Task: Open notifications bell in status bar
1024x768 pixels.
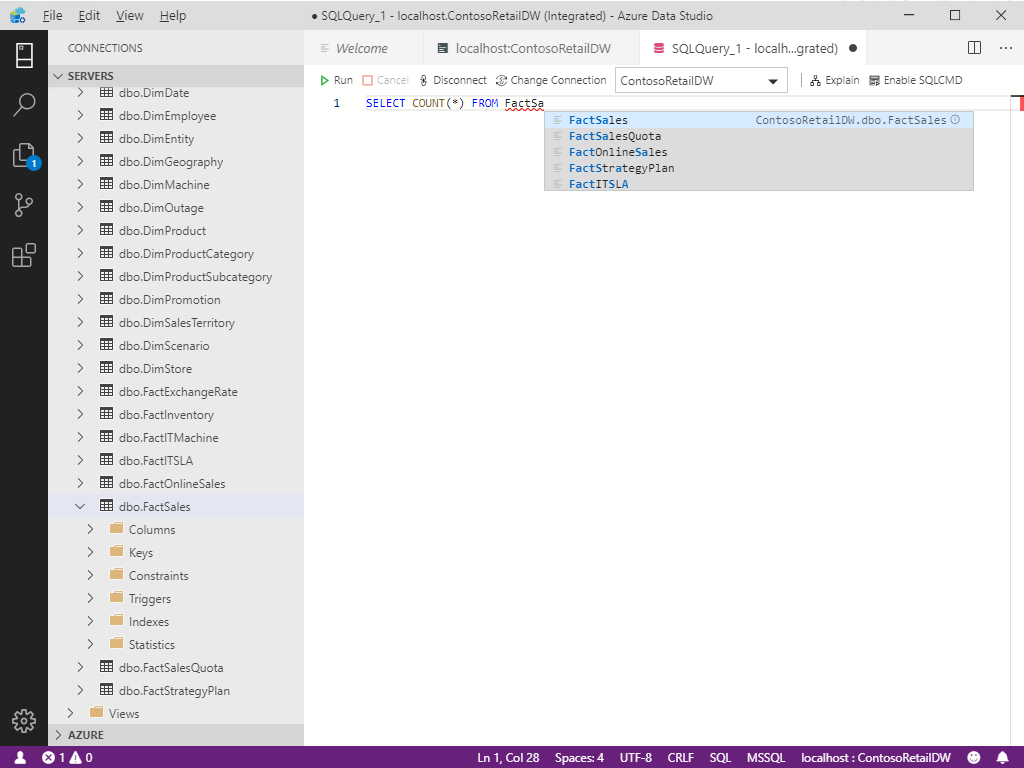Action: pyautogui.click(x=1002, y=758)
